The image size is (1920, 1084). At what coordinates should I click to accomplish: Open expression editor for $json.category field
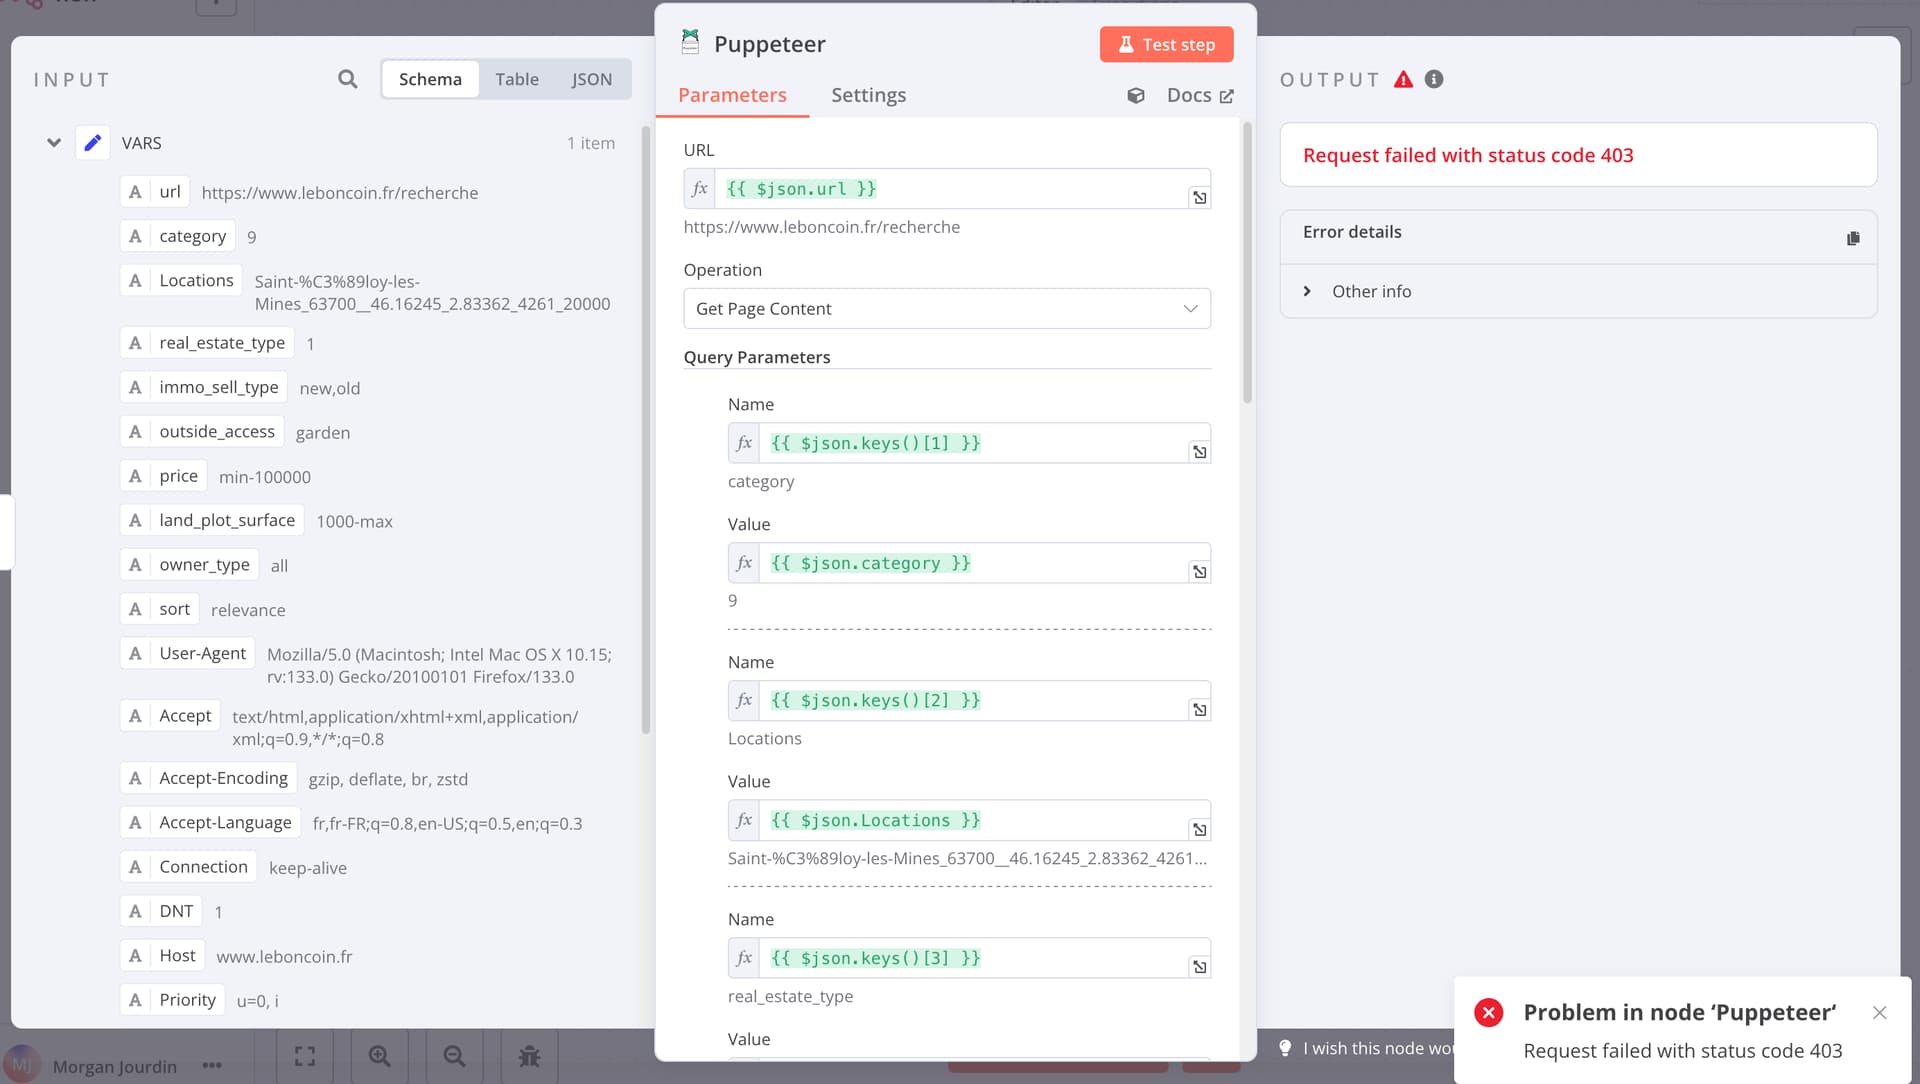tap(1199, 572)
